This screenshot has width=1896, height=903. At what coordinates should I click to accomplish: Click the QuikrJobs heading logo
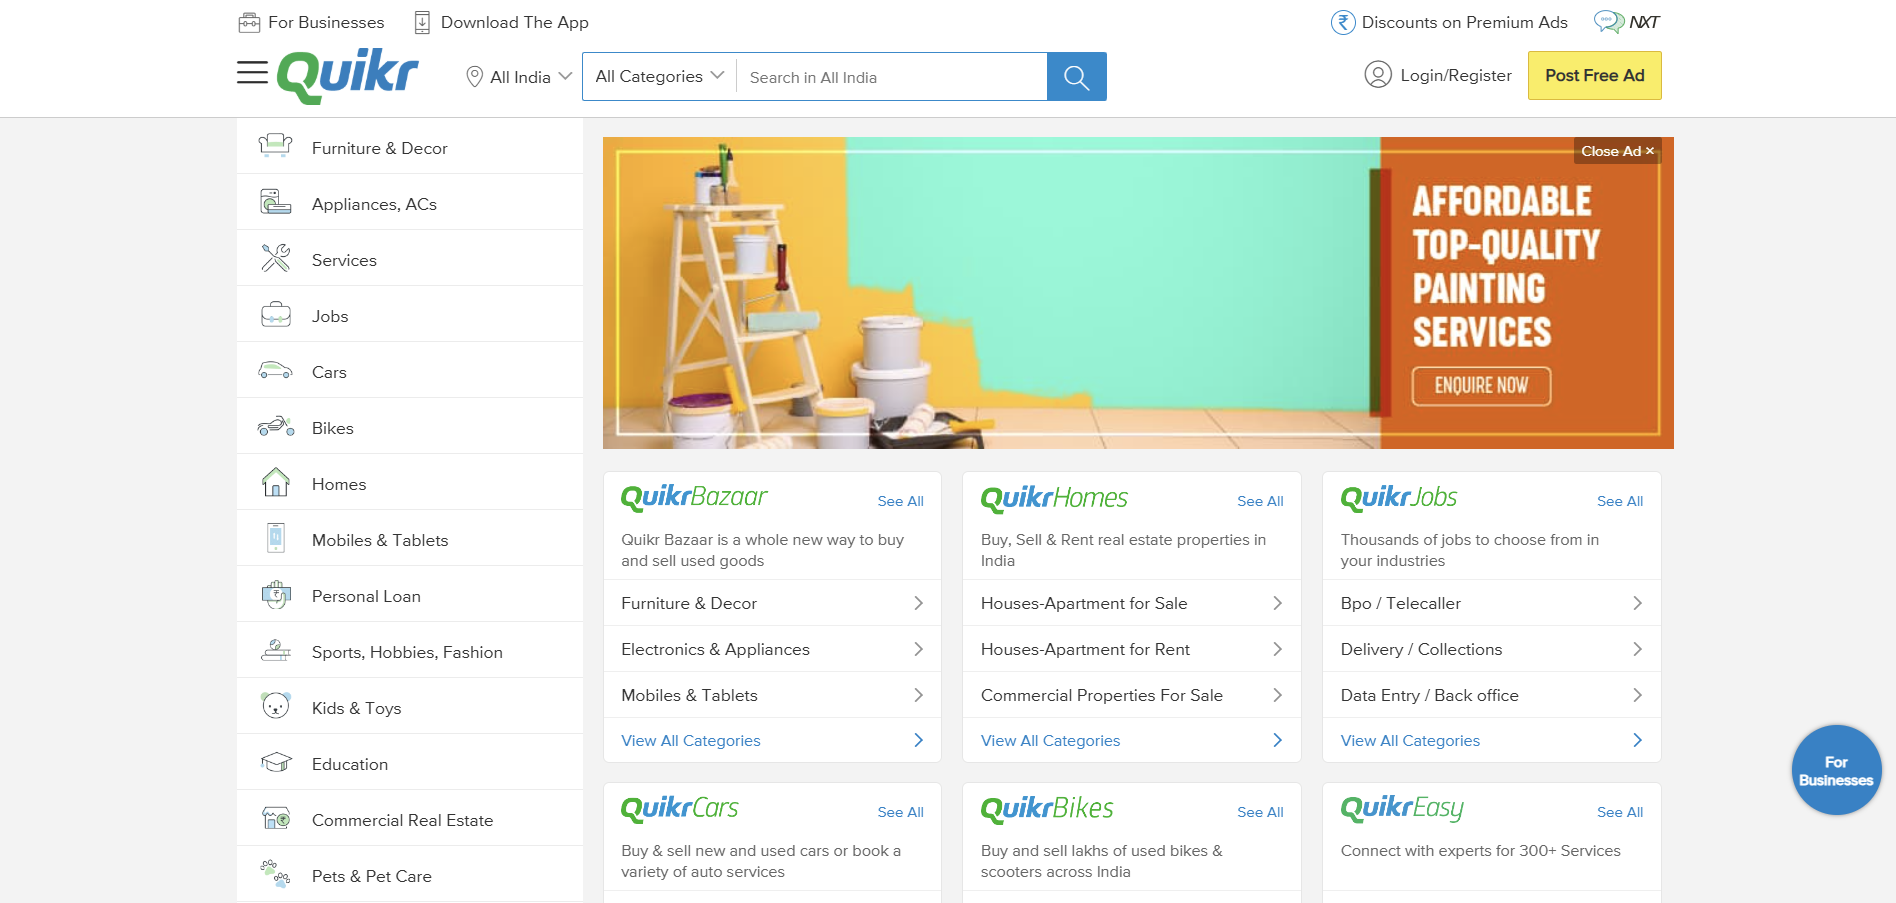pyautogui.click(x=1399, y=497)
